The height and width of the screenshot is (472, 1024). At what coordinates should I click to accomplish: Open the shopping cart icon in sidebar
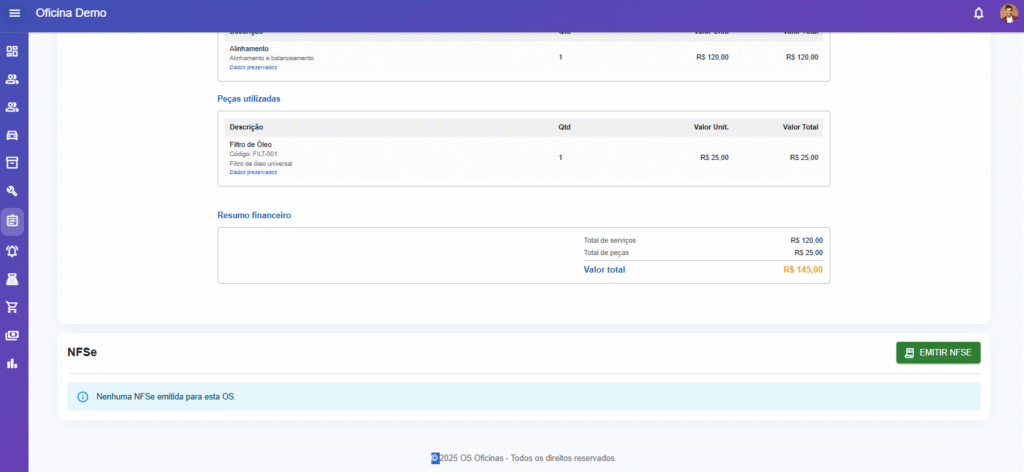(13, 307)
